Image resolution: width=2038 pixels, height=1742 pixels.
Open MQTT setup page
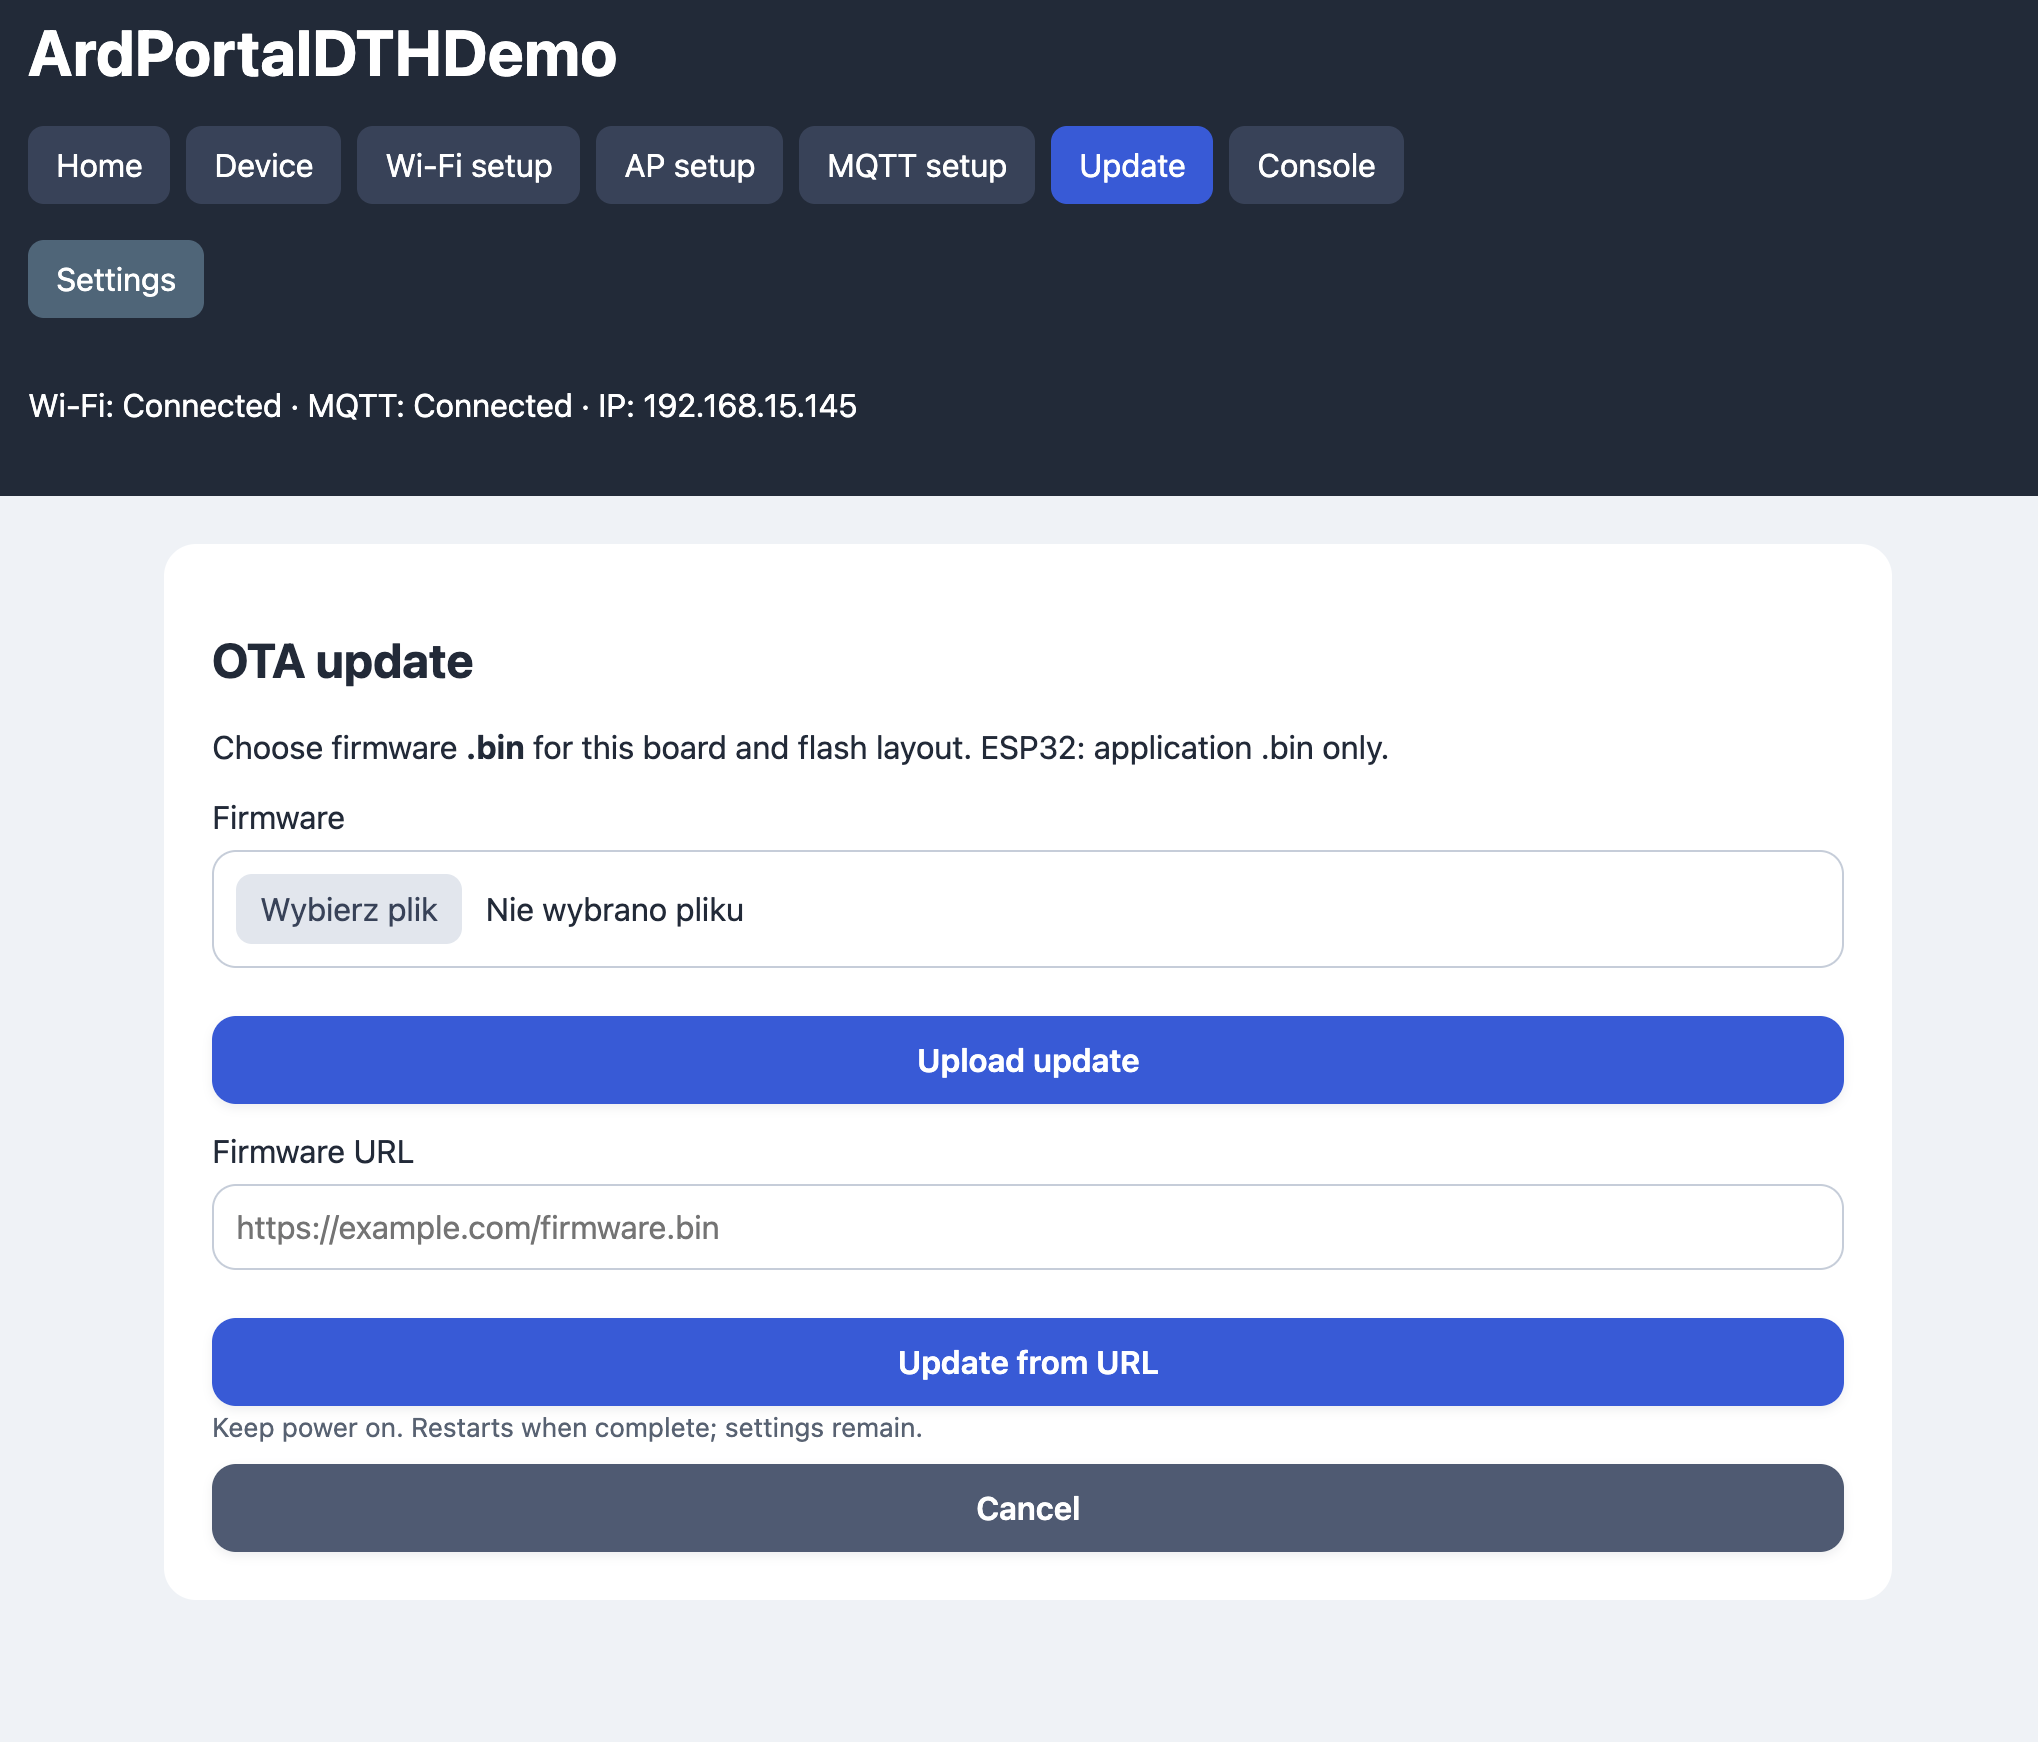[x=916, y=165]
